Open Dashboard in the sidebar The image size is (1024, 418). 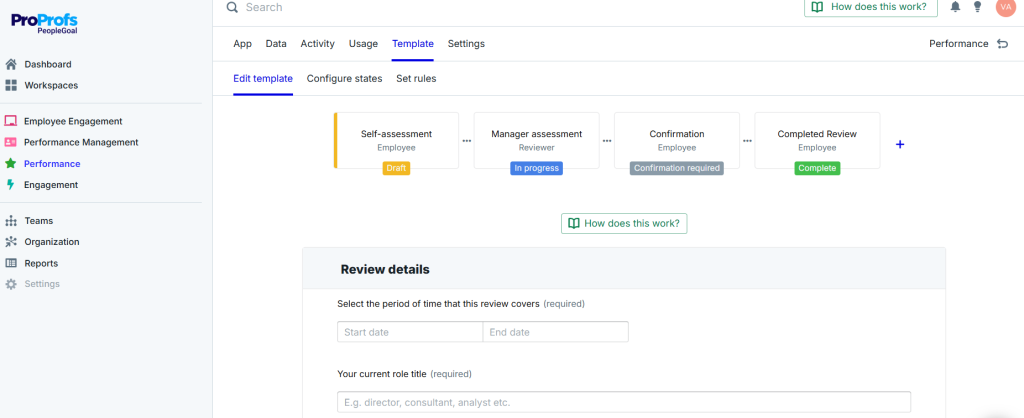click(x=48, y=65)
